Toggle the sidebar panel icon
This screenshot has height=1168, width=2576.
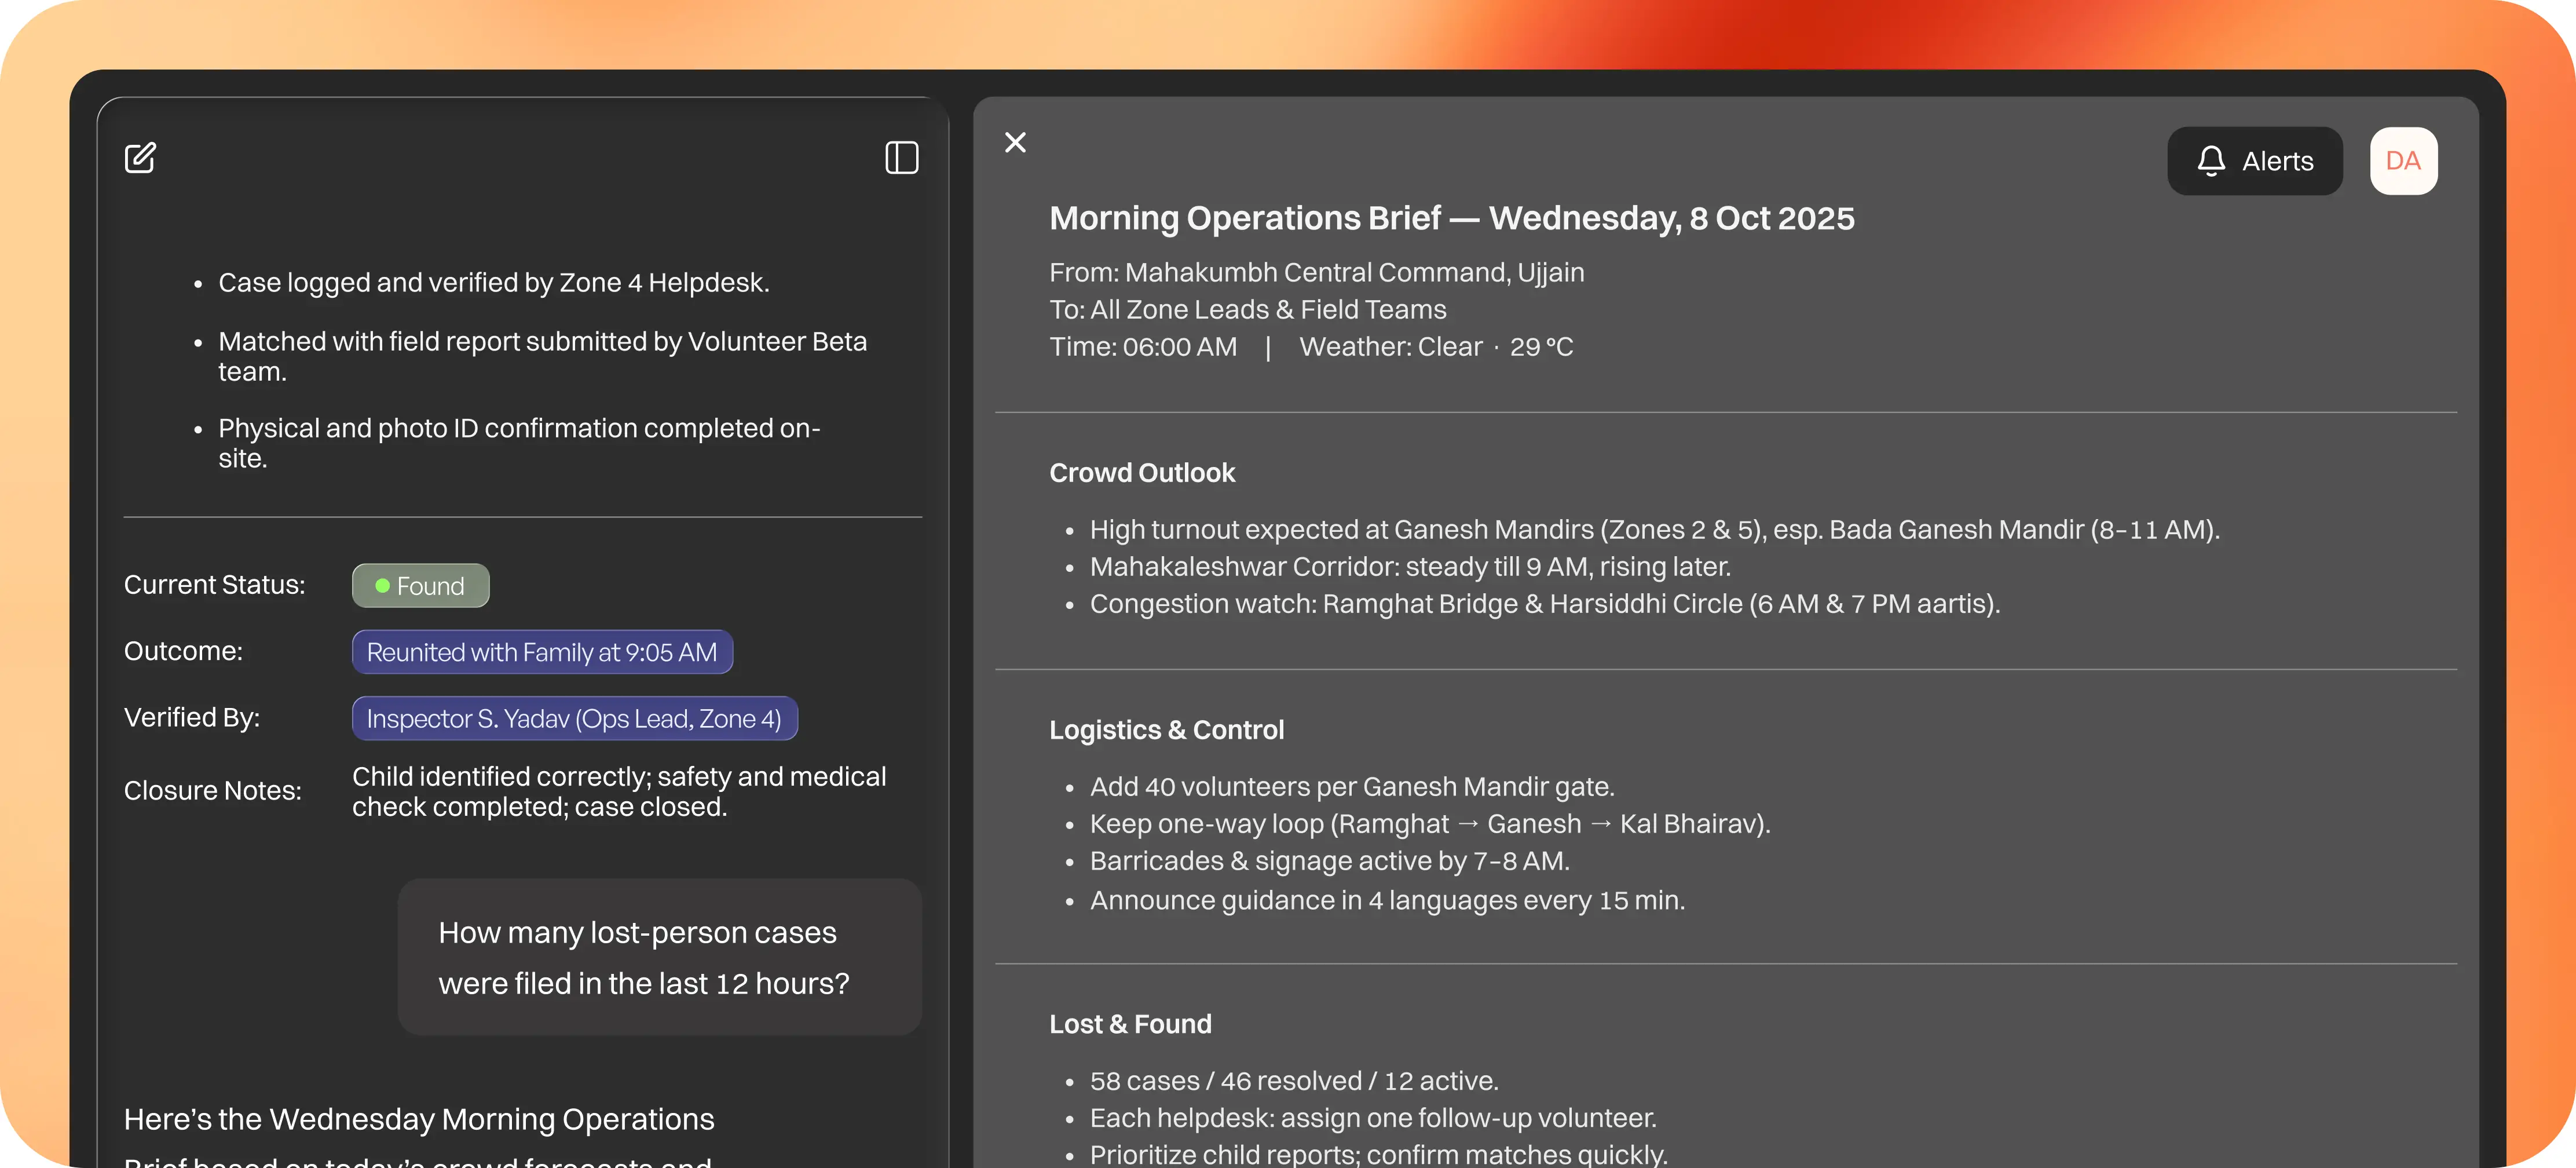(x=901, y=157)
